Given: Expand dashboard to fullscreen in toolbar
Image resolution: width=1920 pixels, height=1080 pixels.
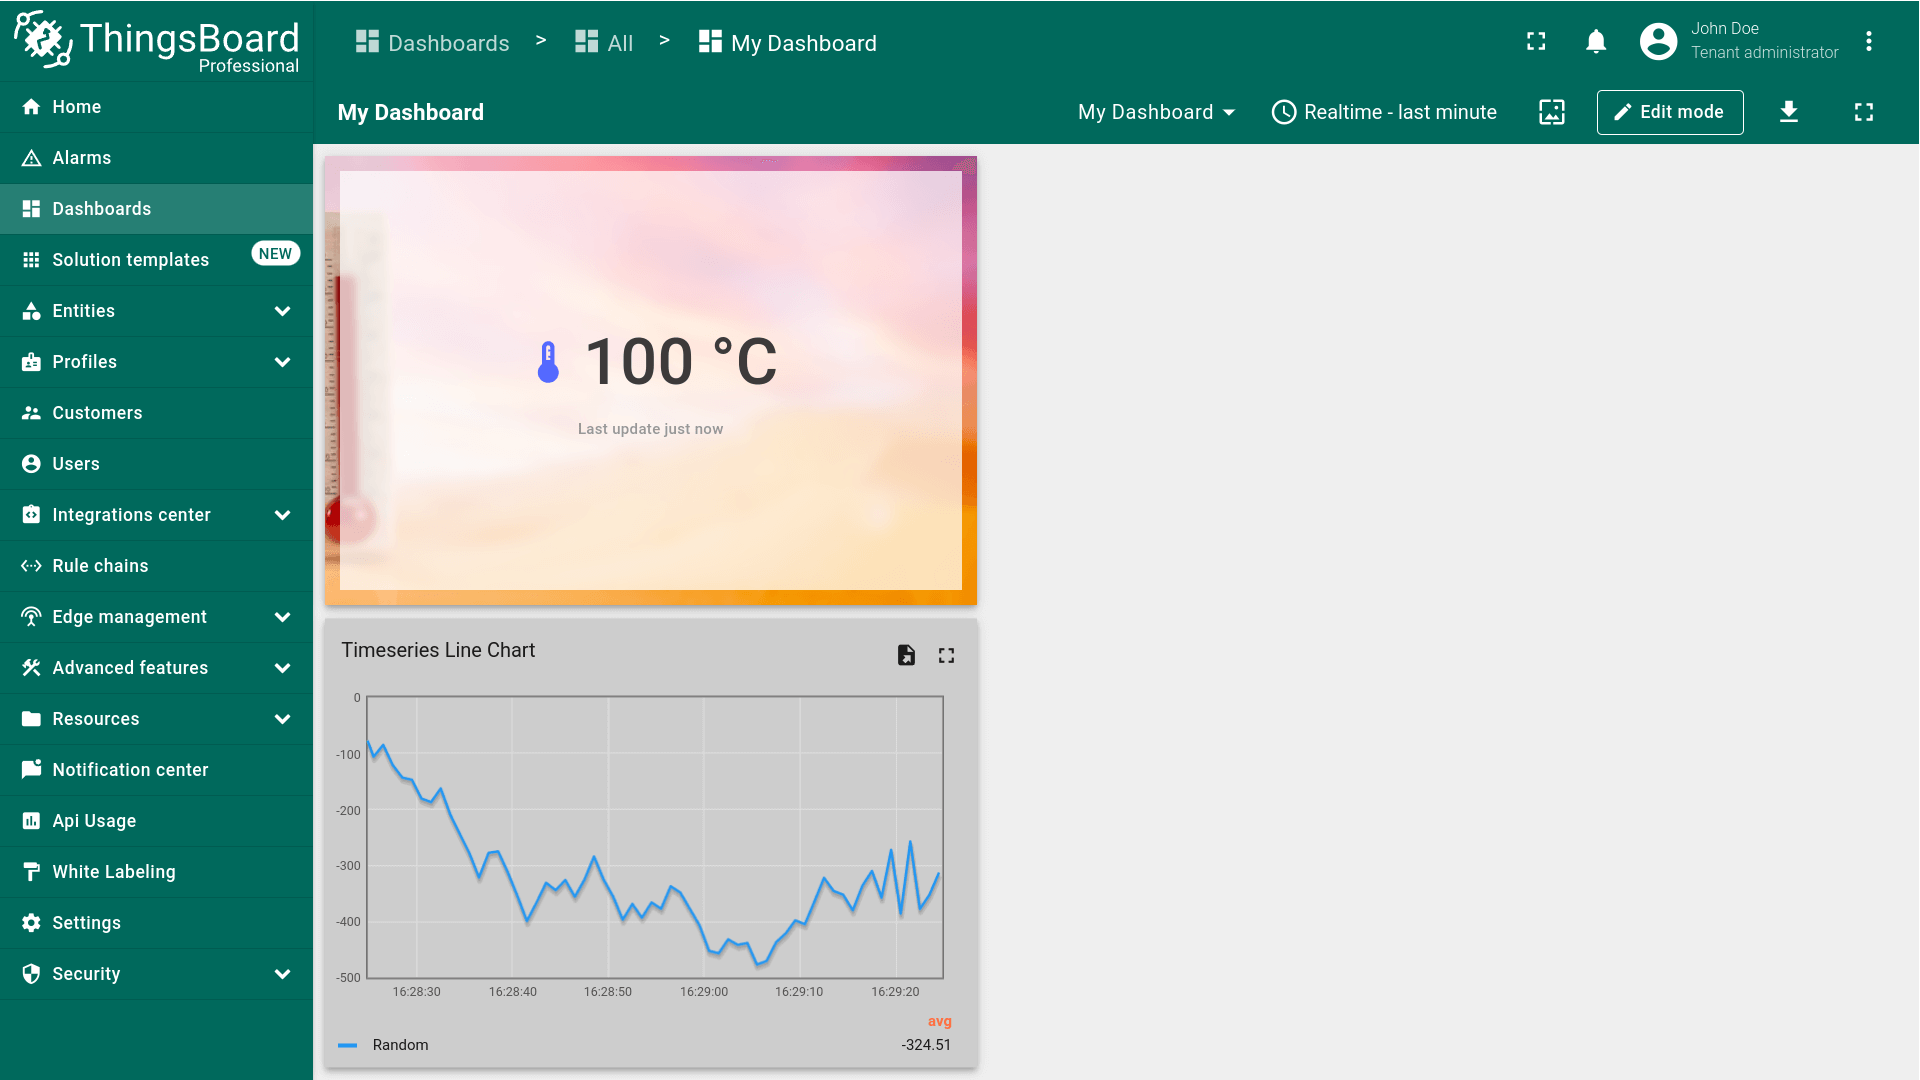Looking at the screenshot, I should point(1864,112).
